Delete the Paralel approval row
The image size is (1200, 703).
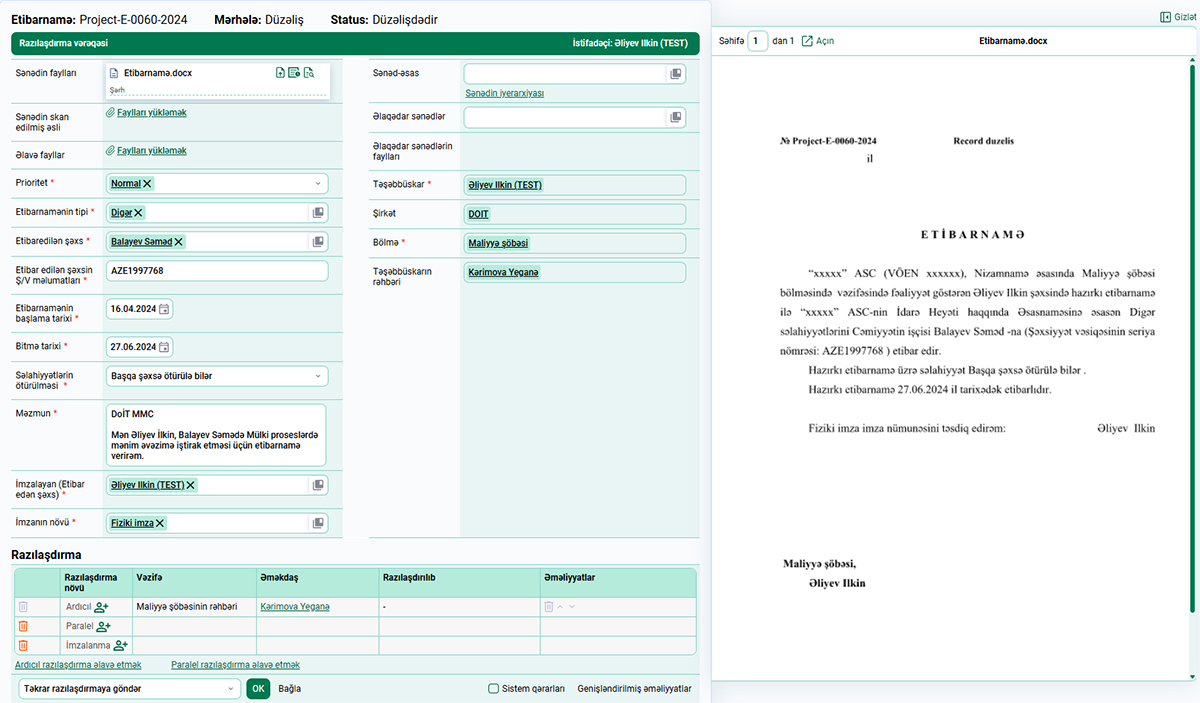coord(23,627)
